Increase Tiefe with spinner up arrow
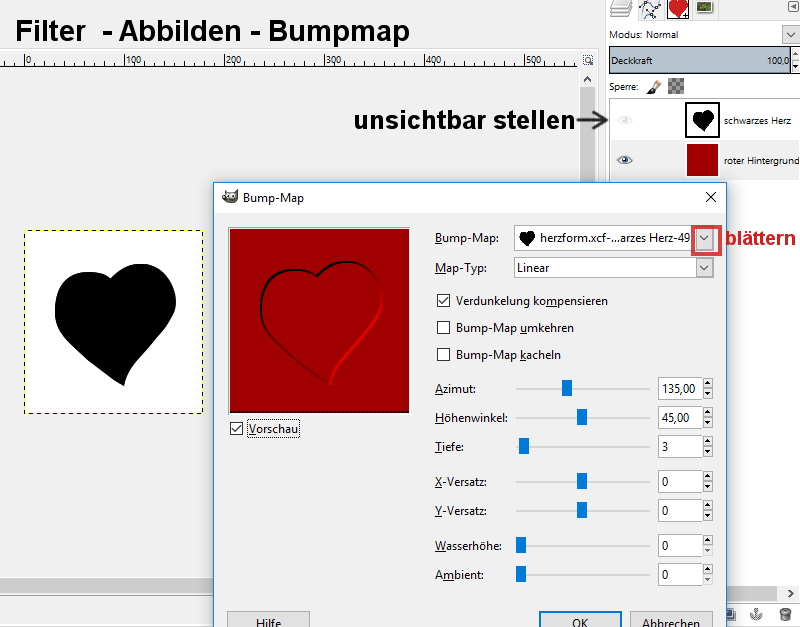Screen dimensions: 800x627 coord(708,441)
